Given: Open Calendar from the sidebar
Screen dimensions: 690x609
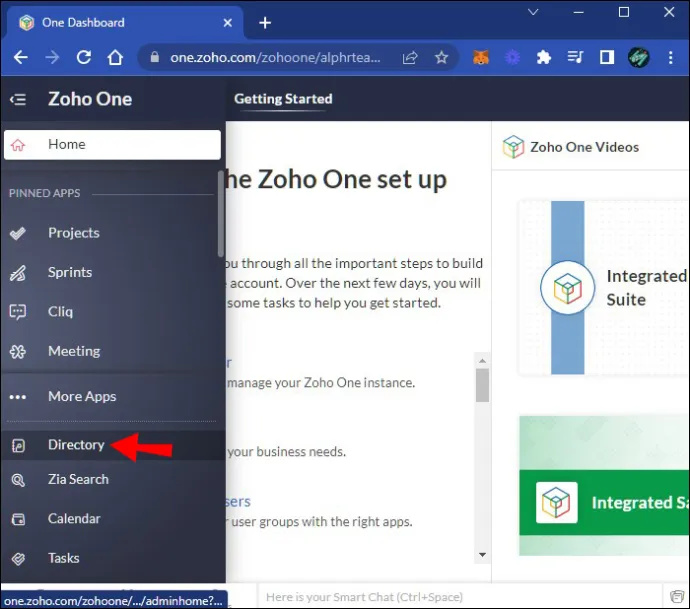Looking at the screenshot, I should click(x=74, y=518).
